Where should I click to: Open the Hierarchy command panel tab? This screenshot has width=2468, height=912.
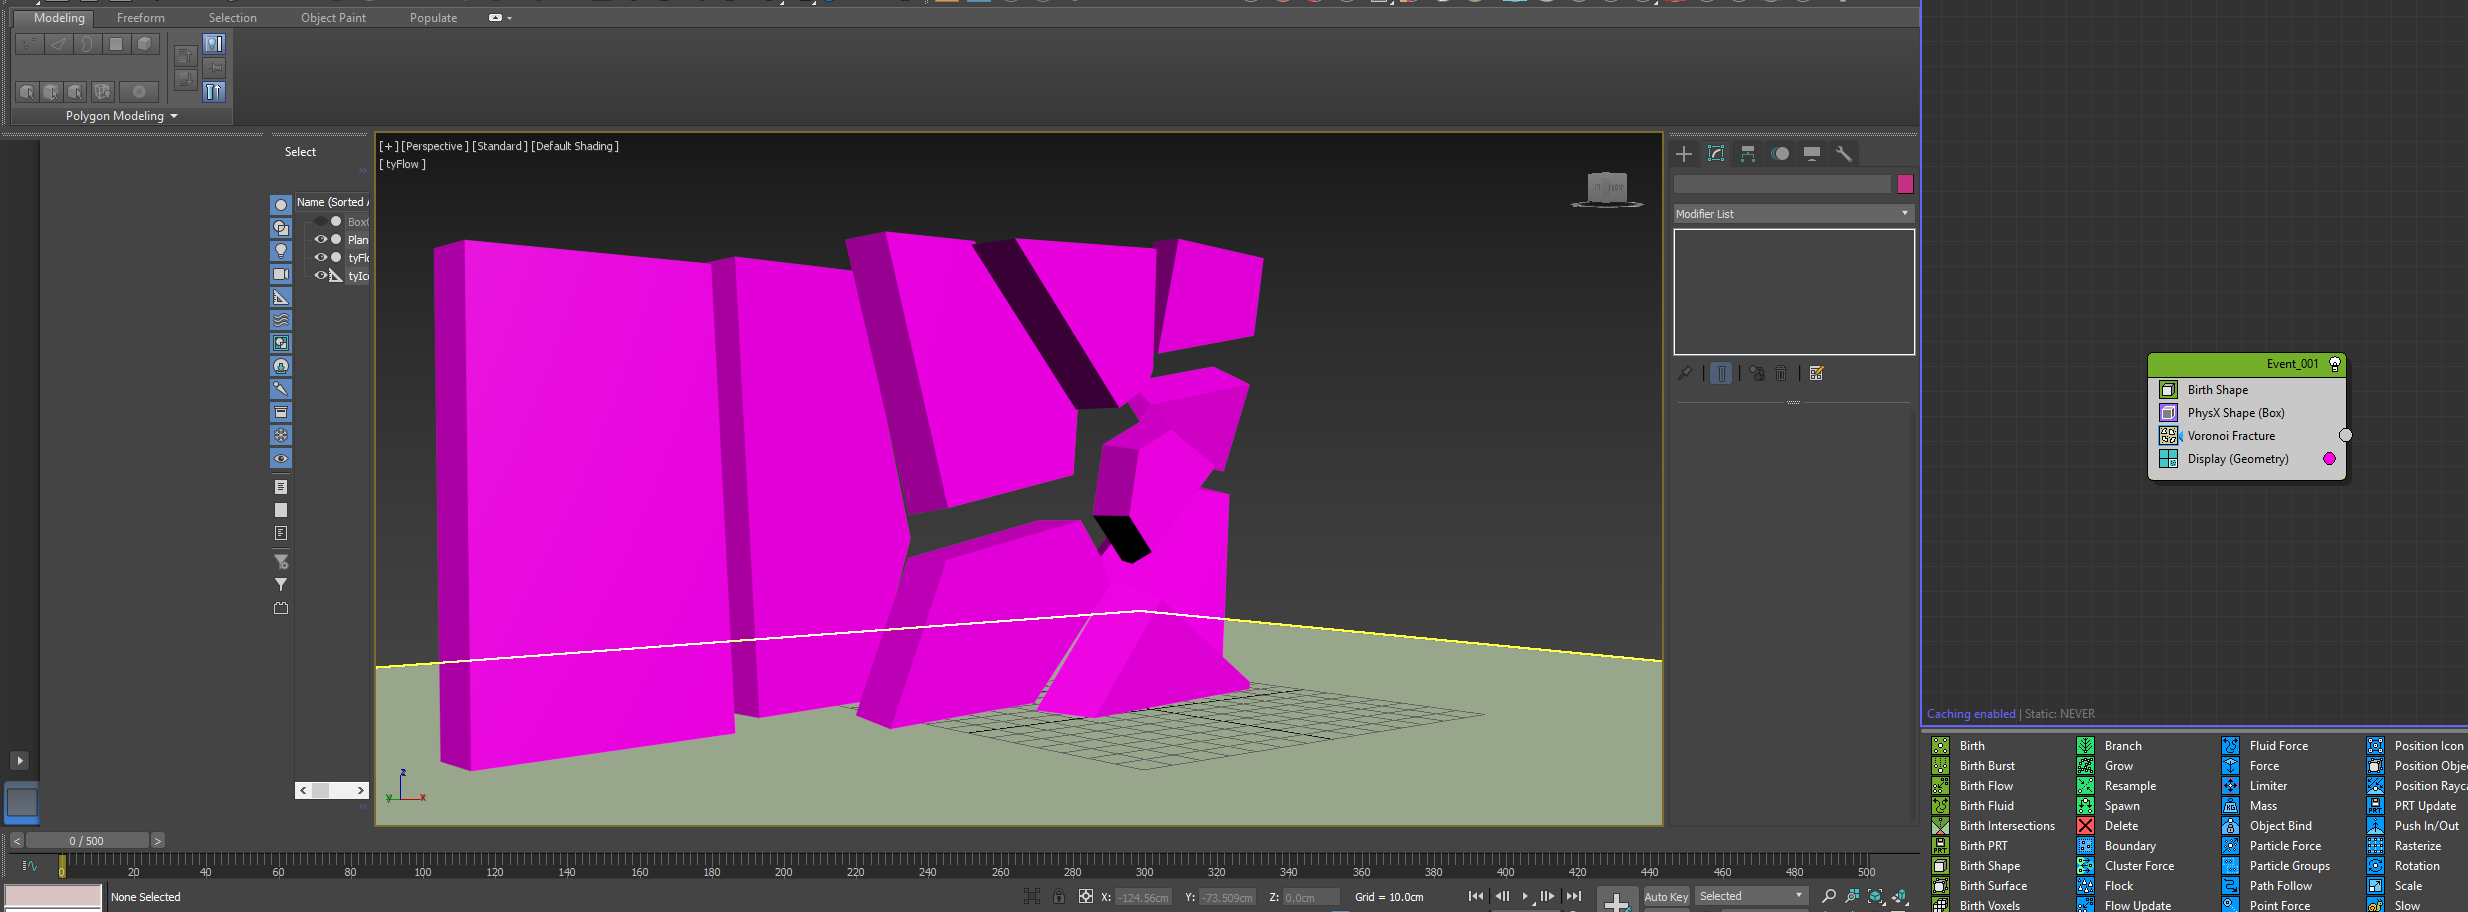[x=1748, y=154]
